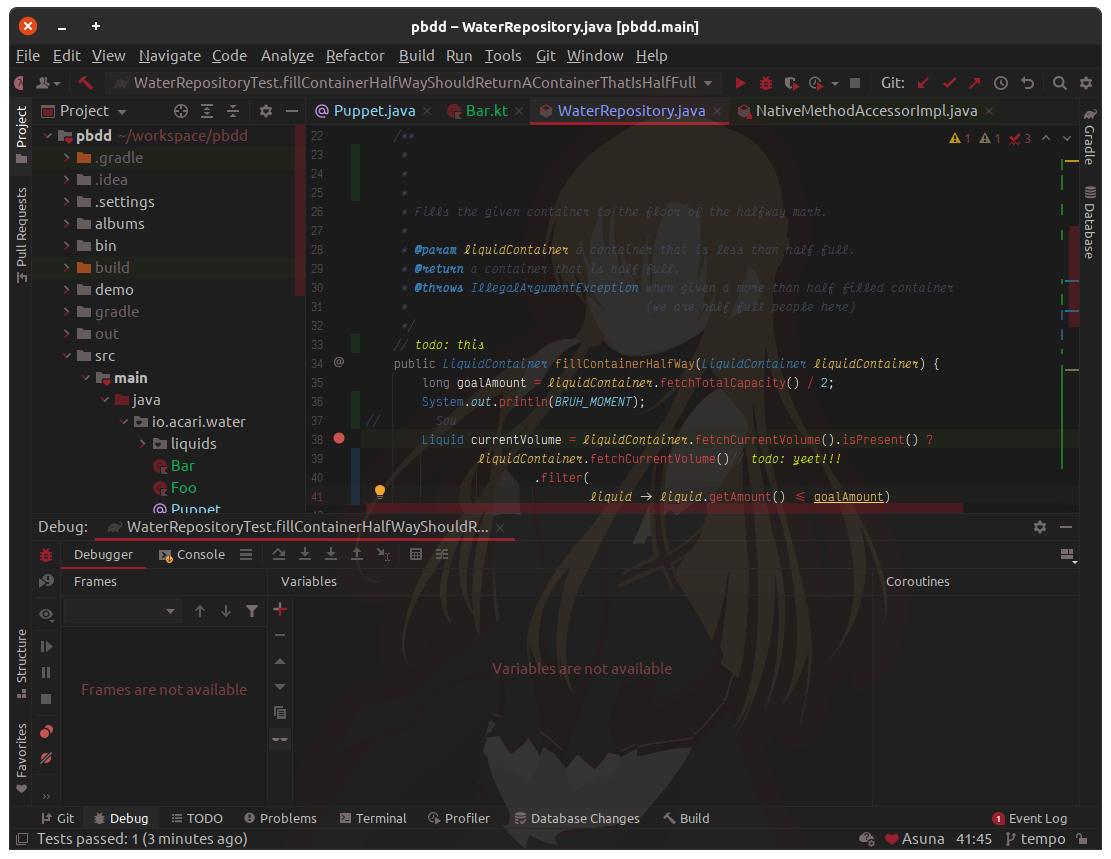Click the lightbulb intention icon on line 41

pos(380,491)
